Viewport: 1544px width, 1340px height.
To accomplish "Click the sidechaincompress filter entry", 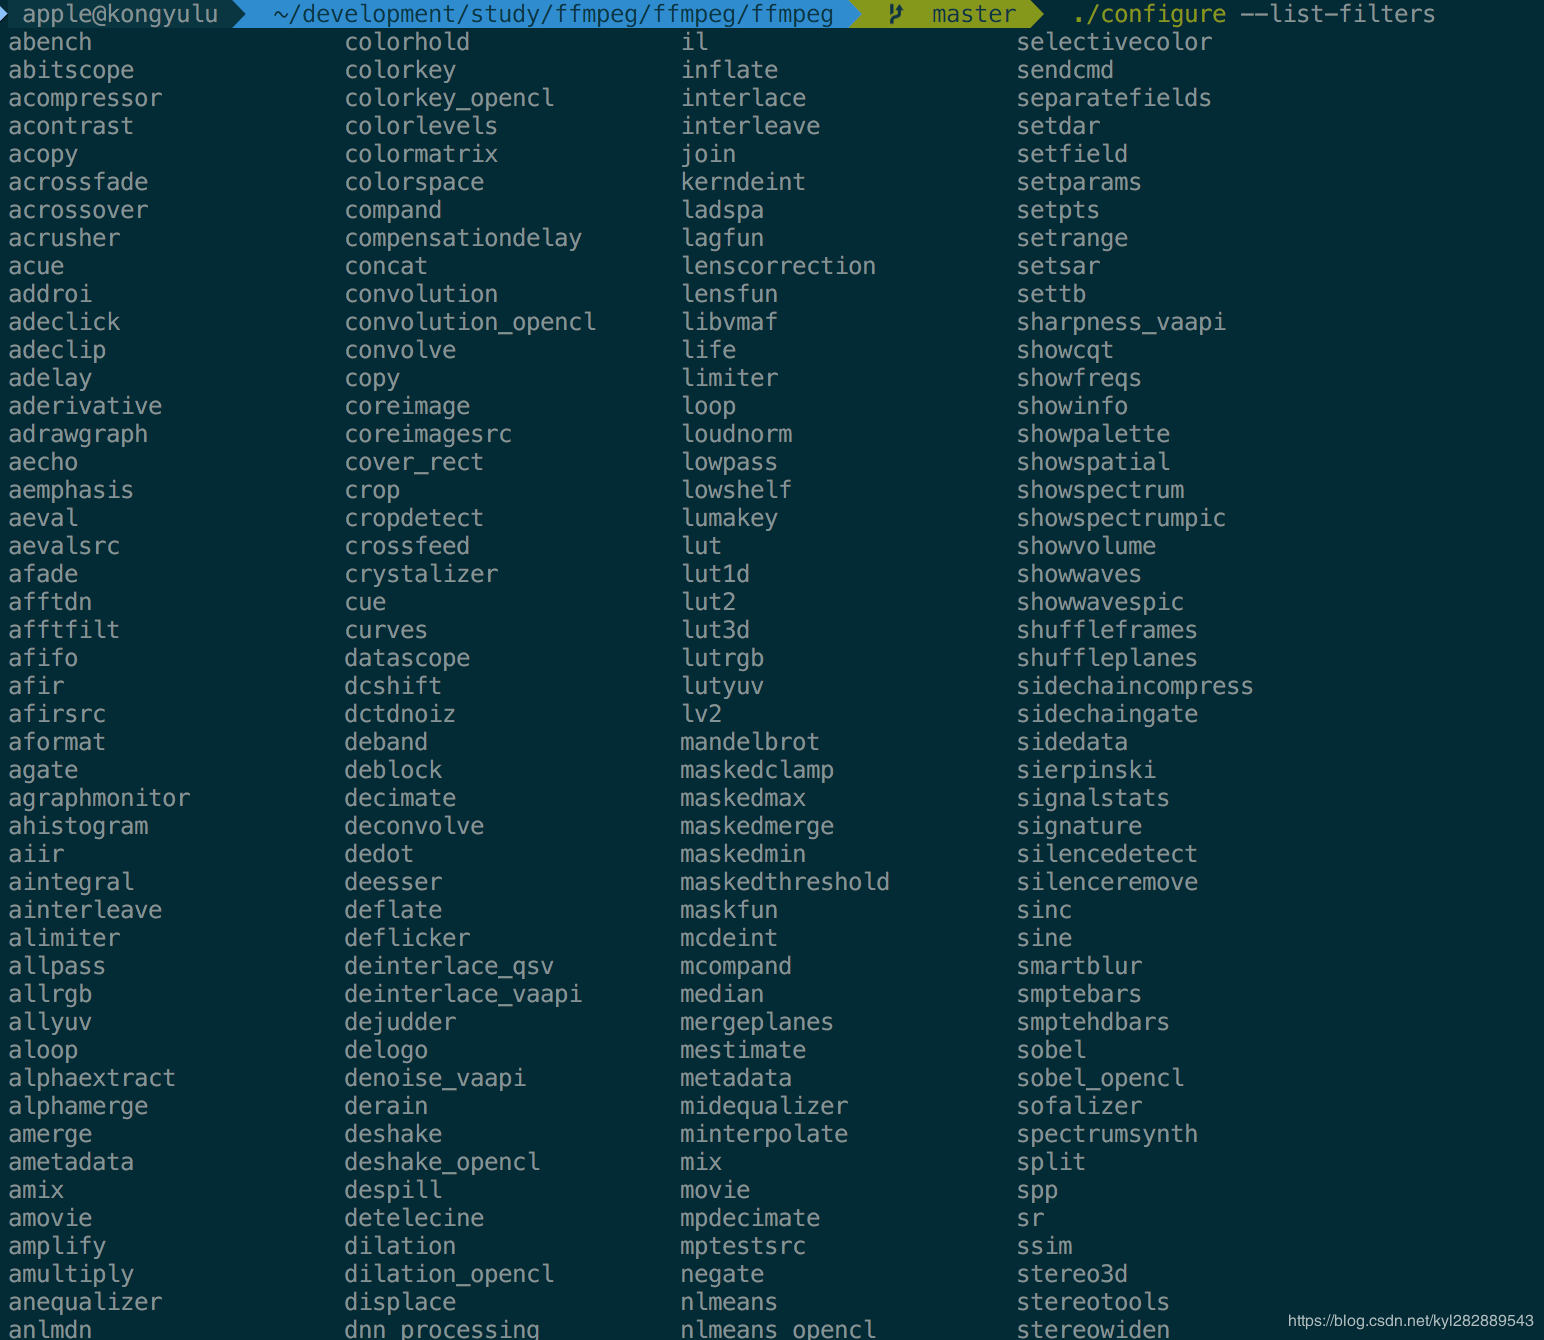I will (x=1136, y=686).
